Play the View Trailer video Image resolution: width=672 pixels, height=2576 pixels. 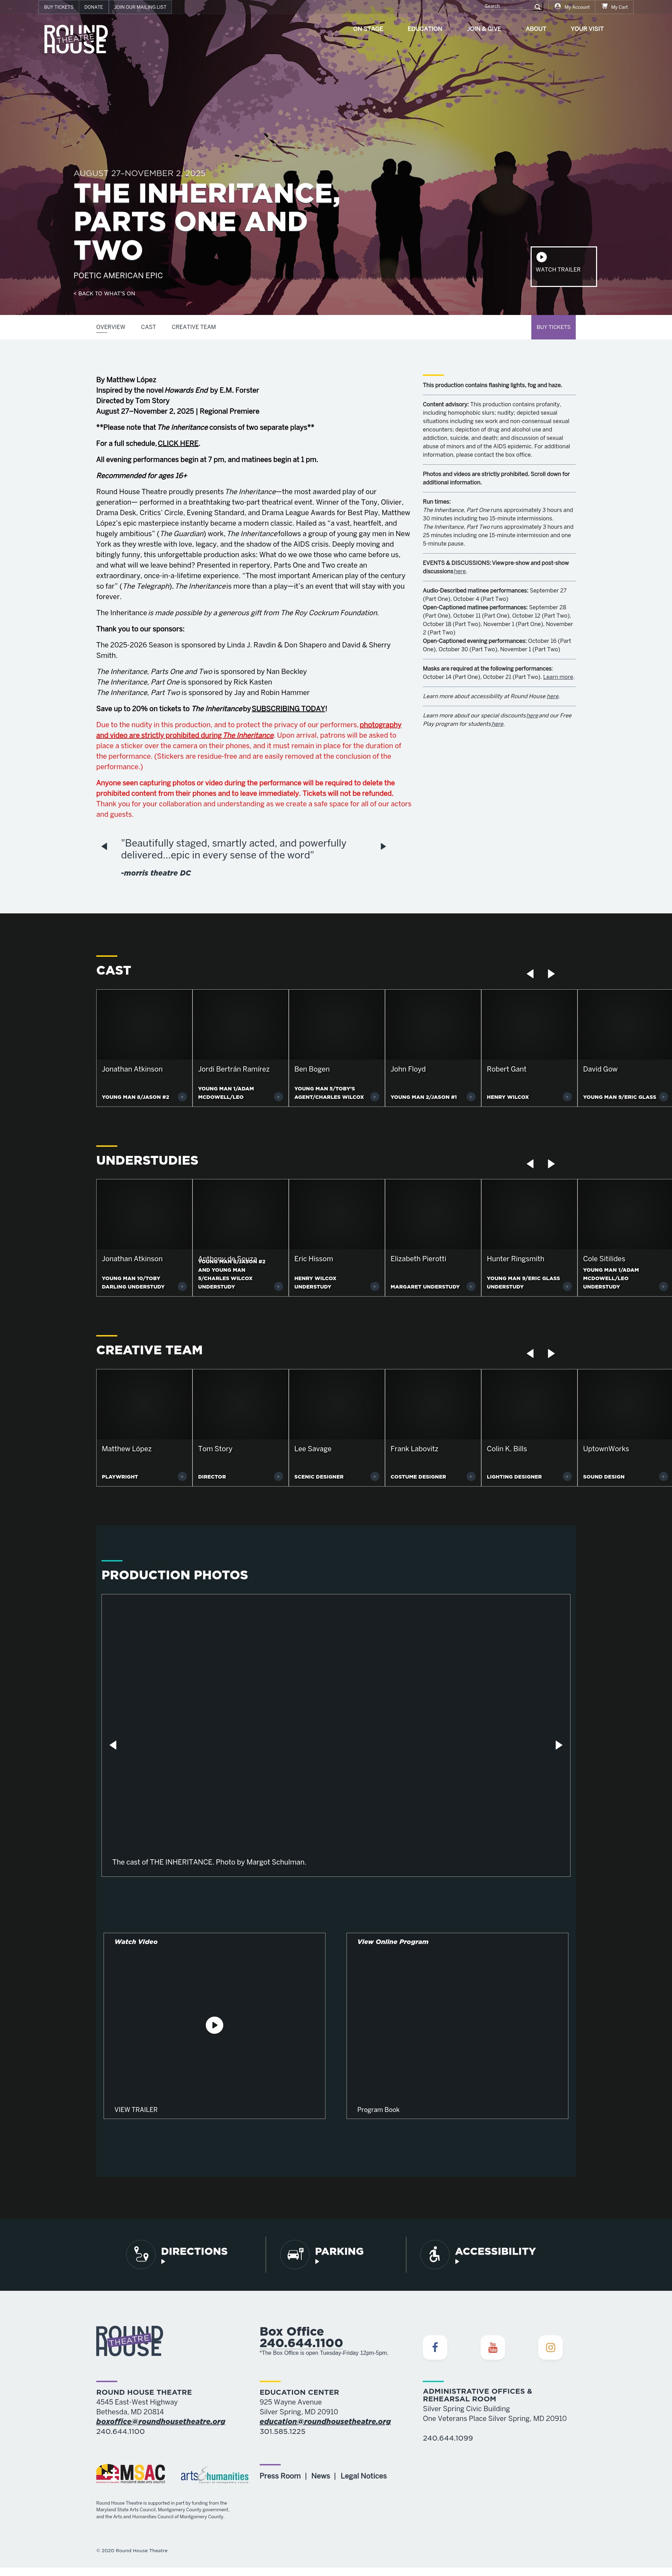point(214,2025)
